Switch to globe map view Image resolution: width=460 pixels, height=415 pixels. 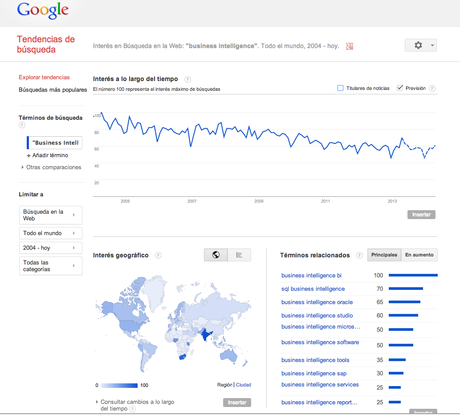[216, 255]
